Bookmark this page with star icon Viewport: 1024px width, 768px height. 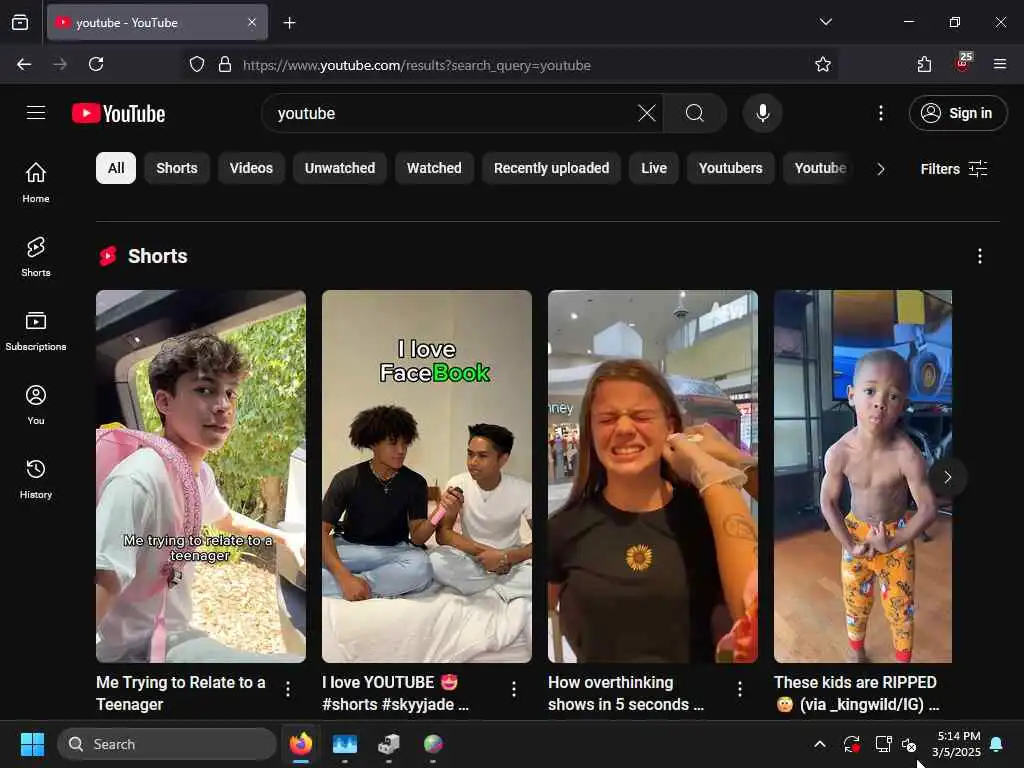click(x=823, y=65)
